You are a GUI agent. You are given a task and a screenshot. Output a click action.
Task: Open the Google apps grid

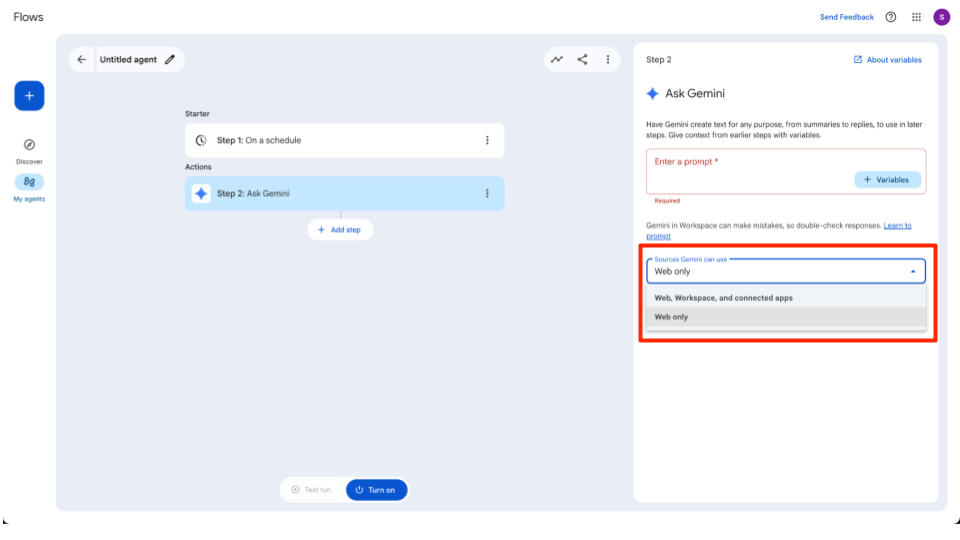(916, 17)
